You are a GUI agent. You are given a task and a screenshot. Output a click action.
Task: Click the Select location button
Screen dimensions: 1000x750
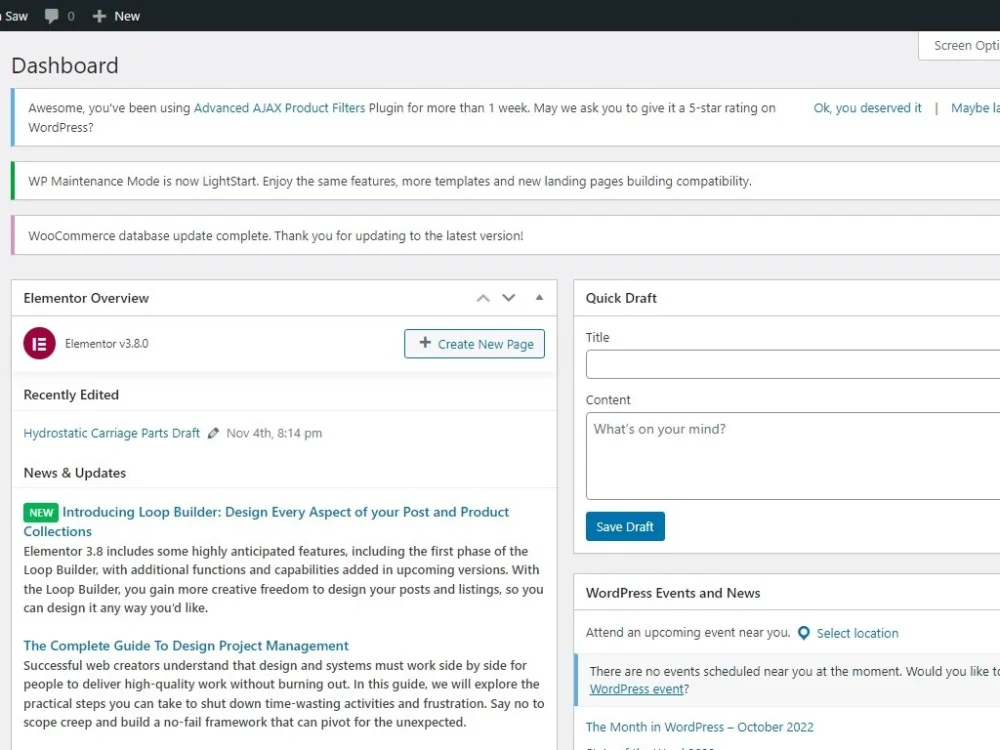tap(857, 633)
